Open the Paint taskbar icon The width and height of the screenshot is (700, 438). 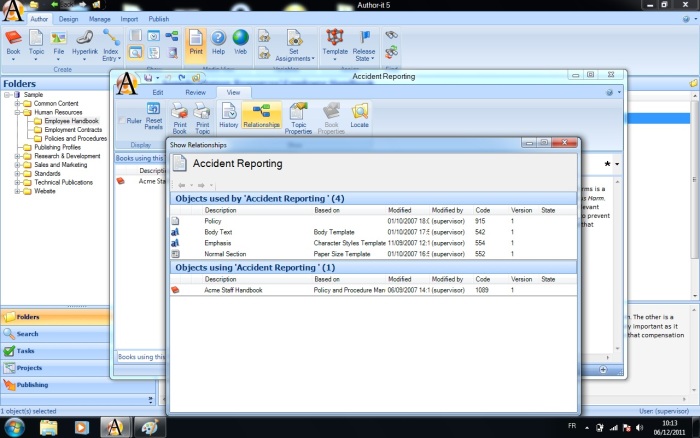pyautogui.click(x=149, y=427)
